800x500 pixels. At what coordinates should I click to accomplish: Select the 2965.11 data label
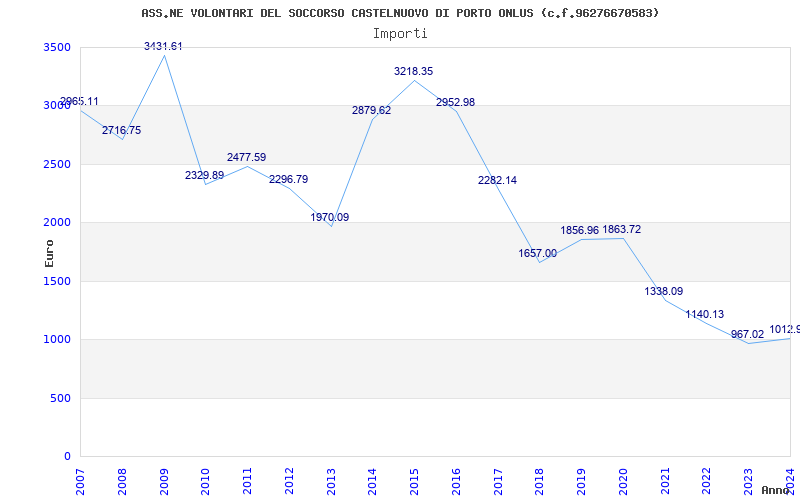tap(79, 101)
